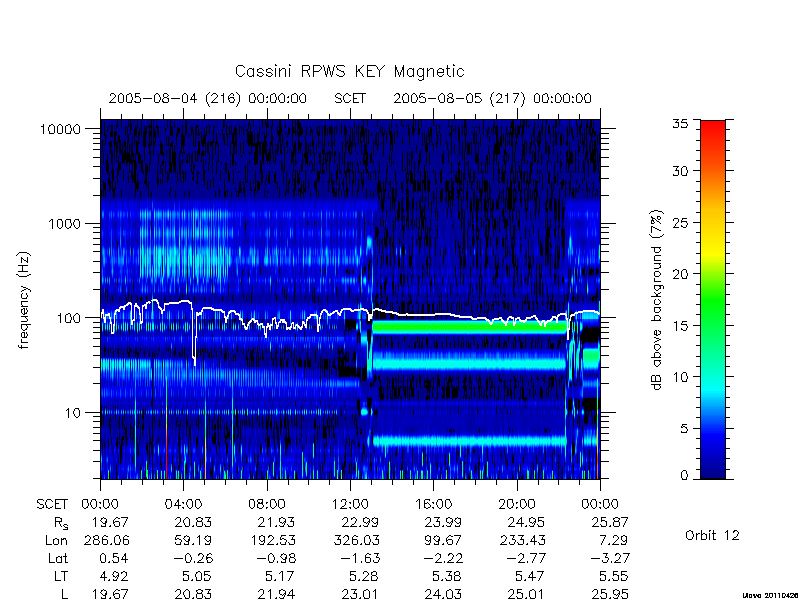Click the L value 20.83
Image resolution: width=800 pixels, height=600 pixels.
click(193, 594)
